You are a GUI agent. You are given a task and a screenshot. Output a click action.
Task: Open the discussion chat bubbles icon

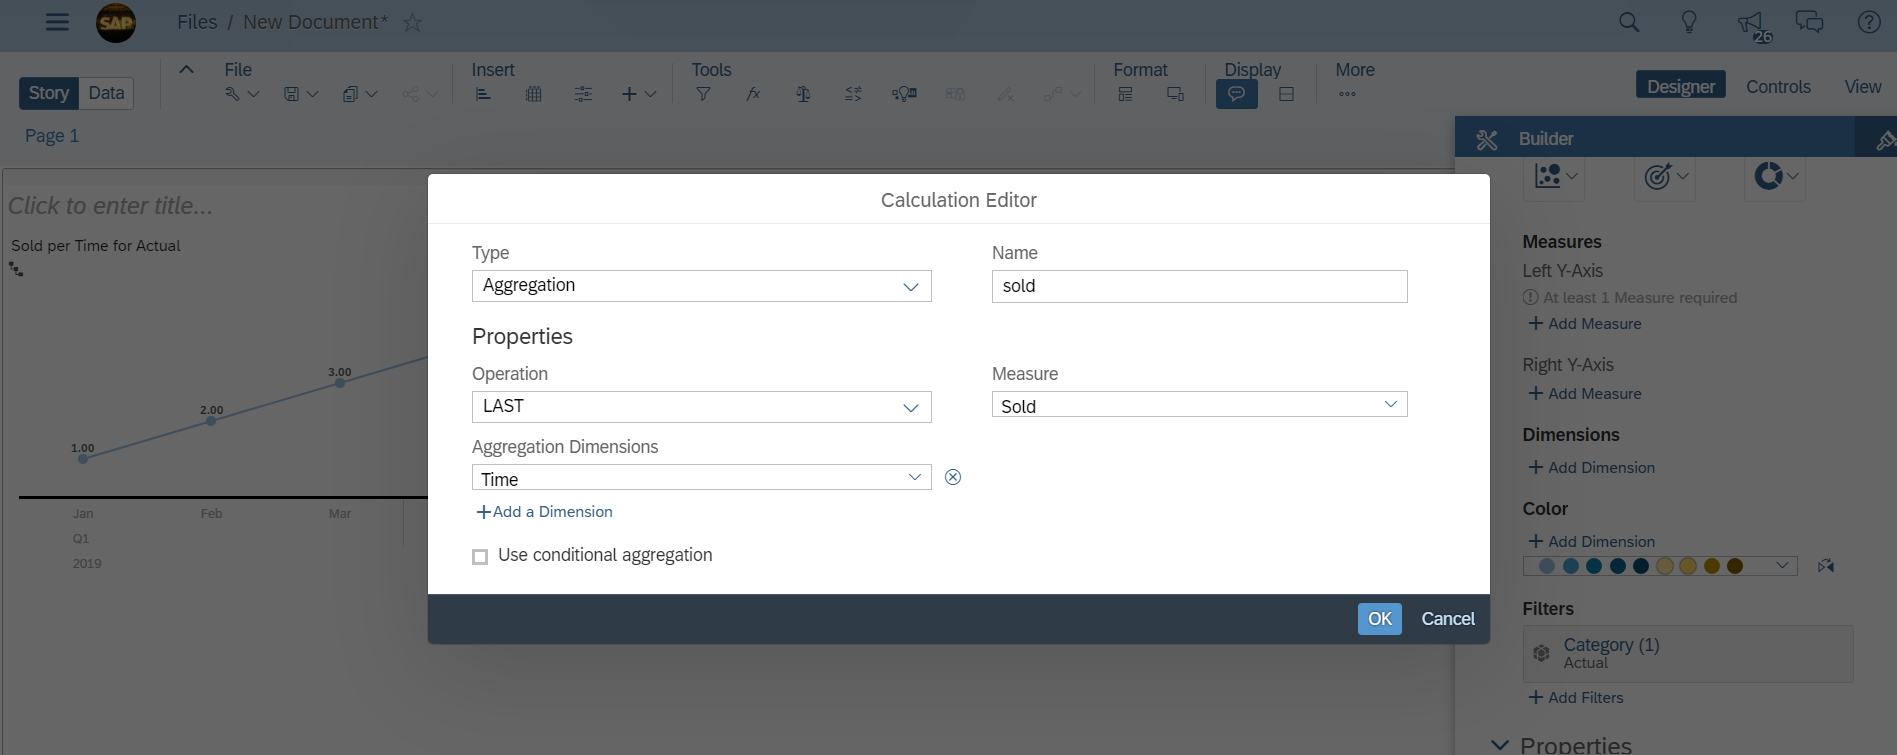[1809, 22]
